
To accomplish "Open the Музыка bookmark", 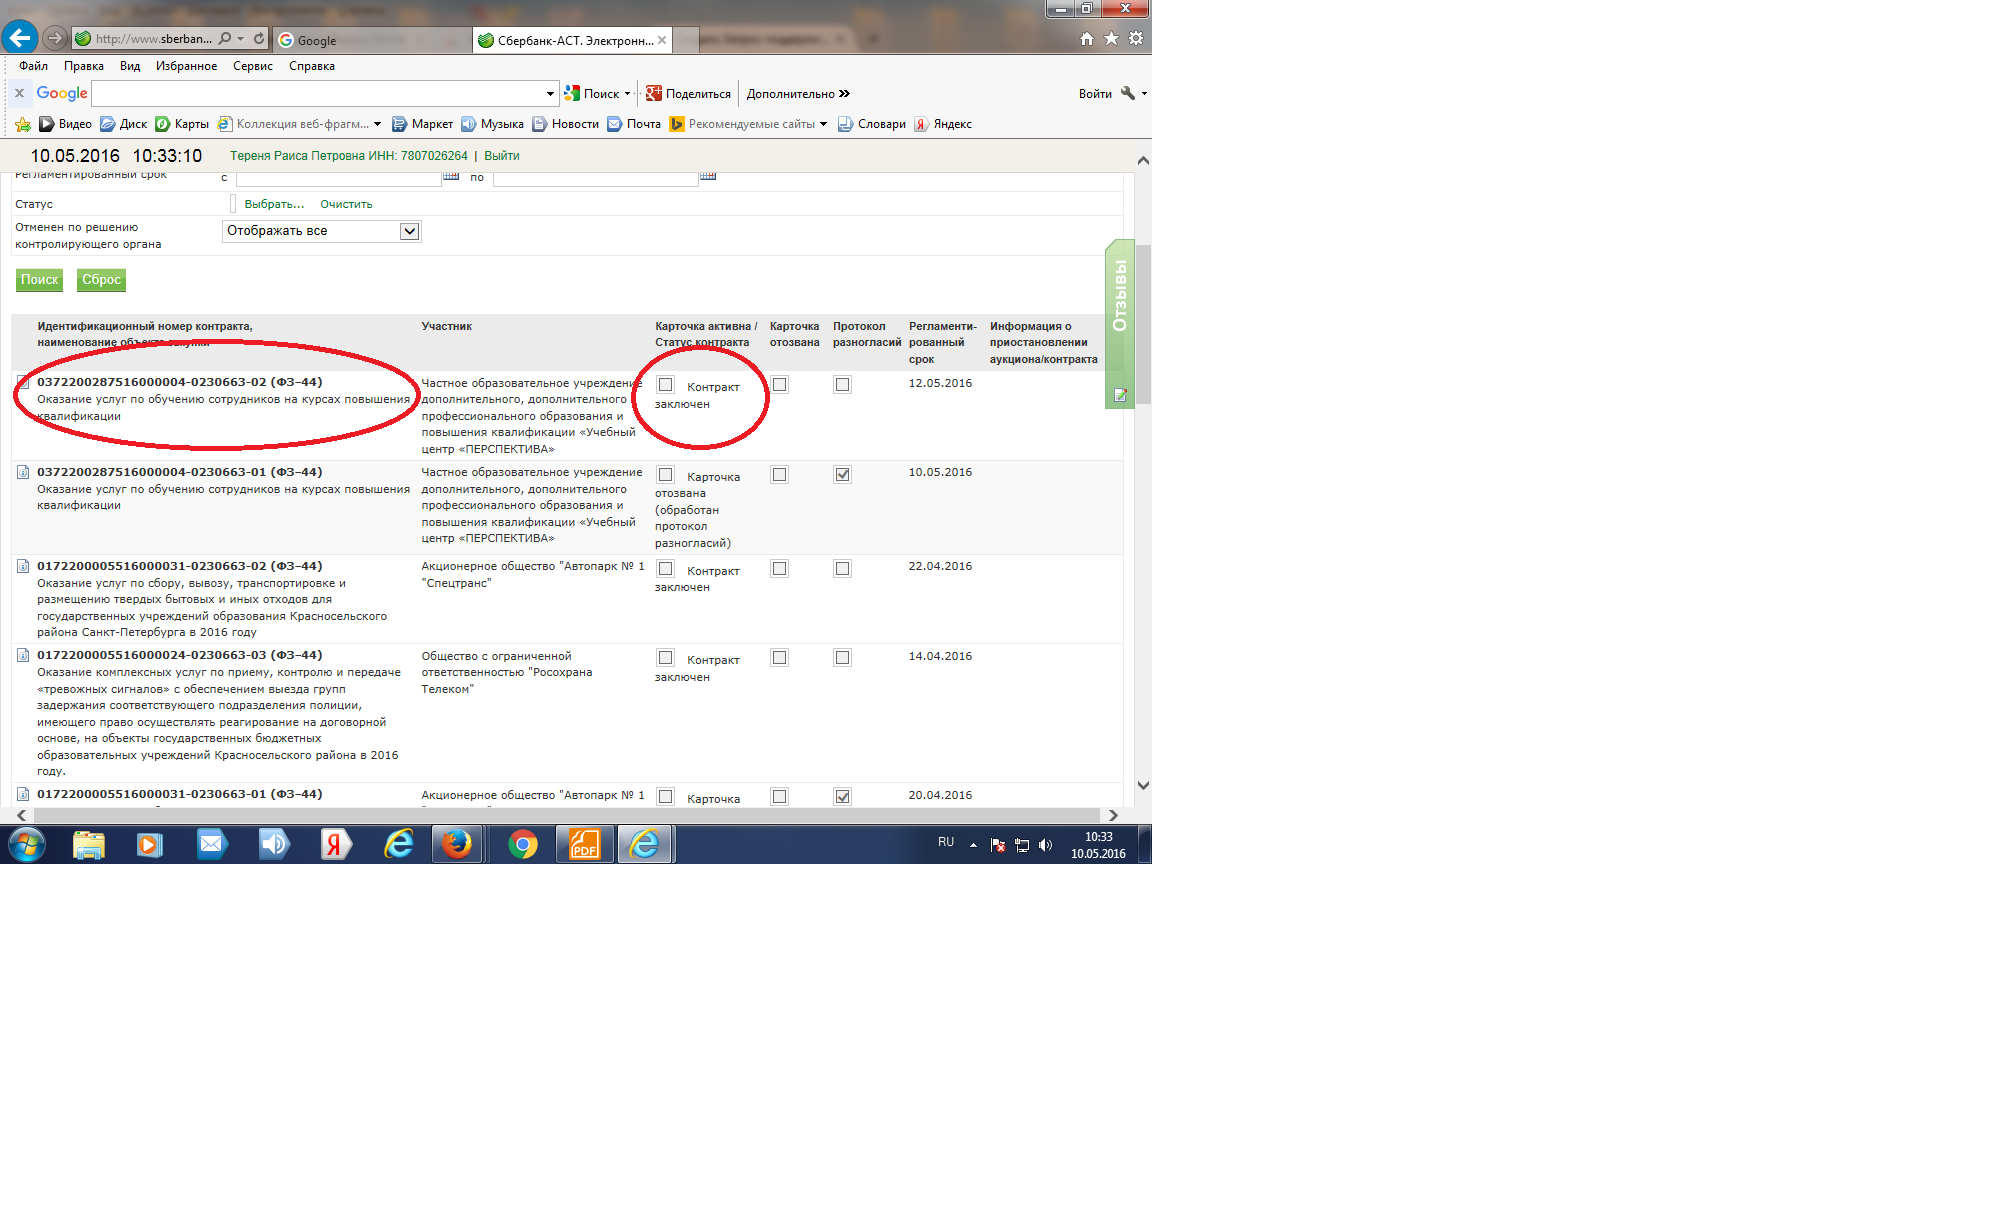I will pos(492,124).
